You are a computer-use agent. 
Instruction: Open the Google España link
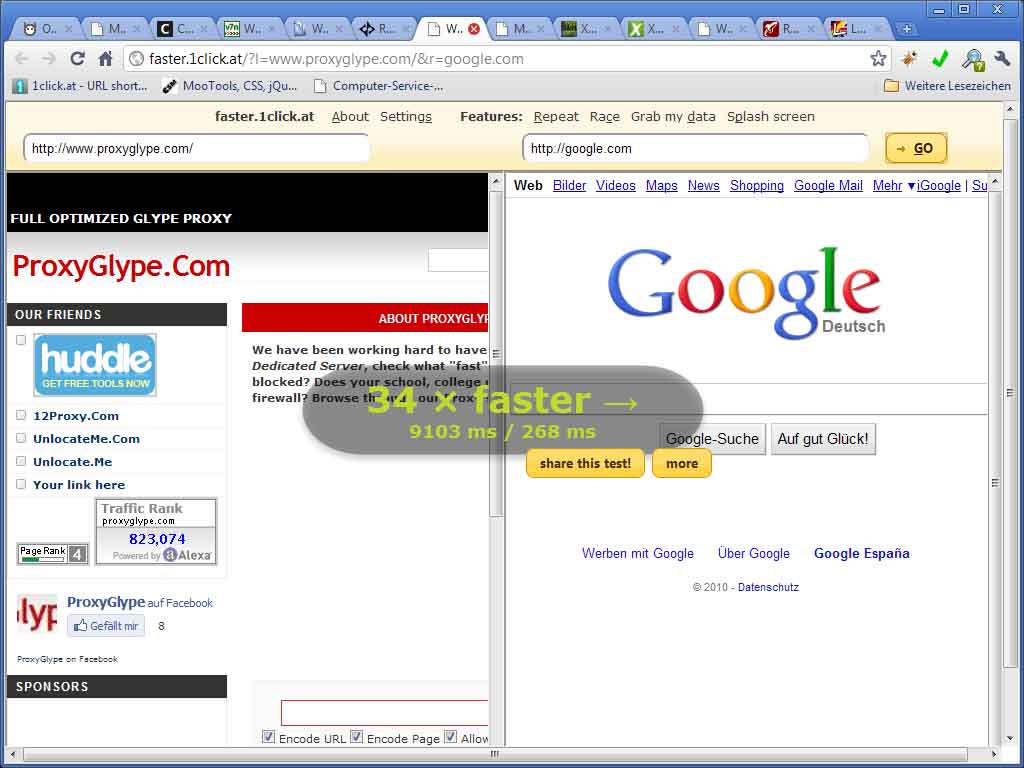point(861,553)
